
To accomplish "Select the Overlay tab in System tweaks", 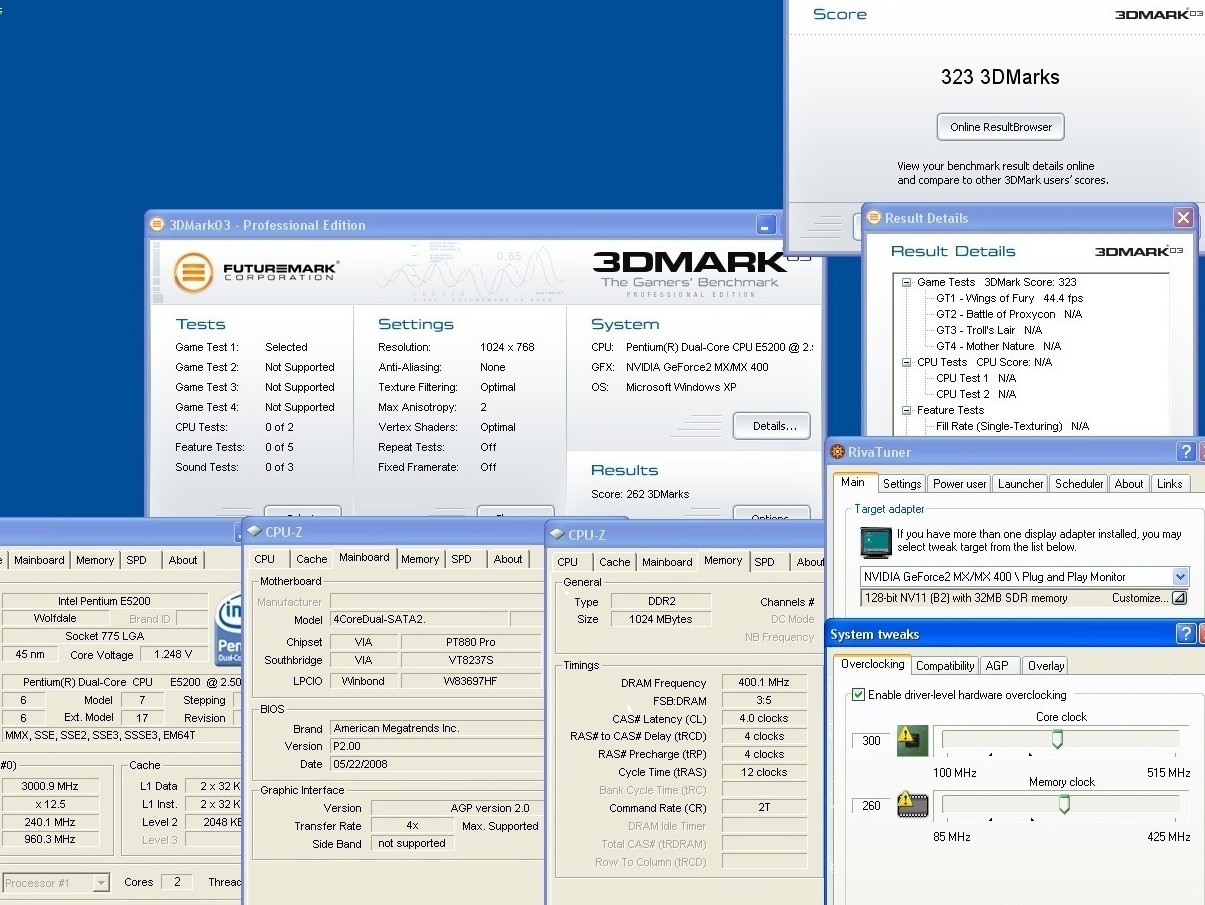I will (x=1046, y=666).
